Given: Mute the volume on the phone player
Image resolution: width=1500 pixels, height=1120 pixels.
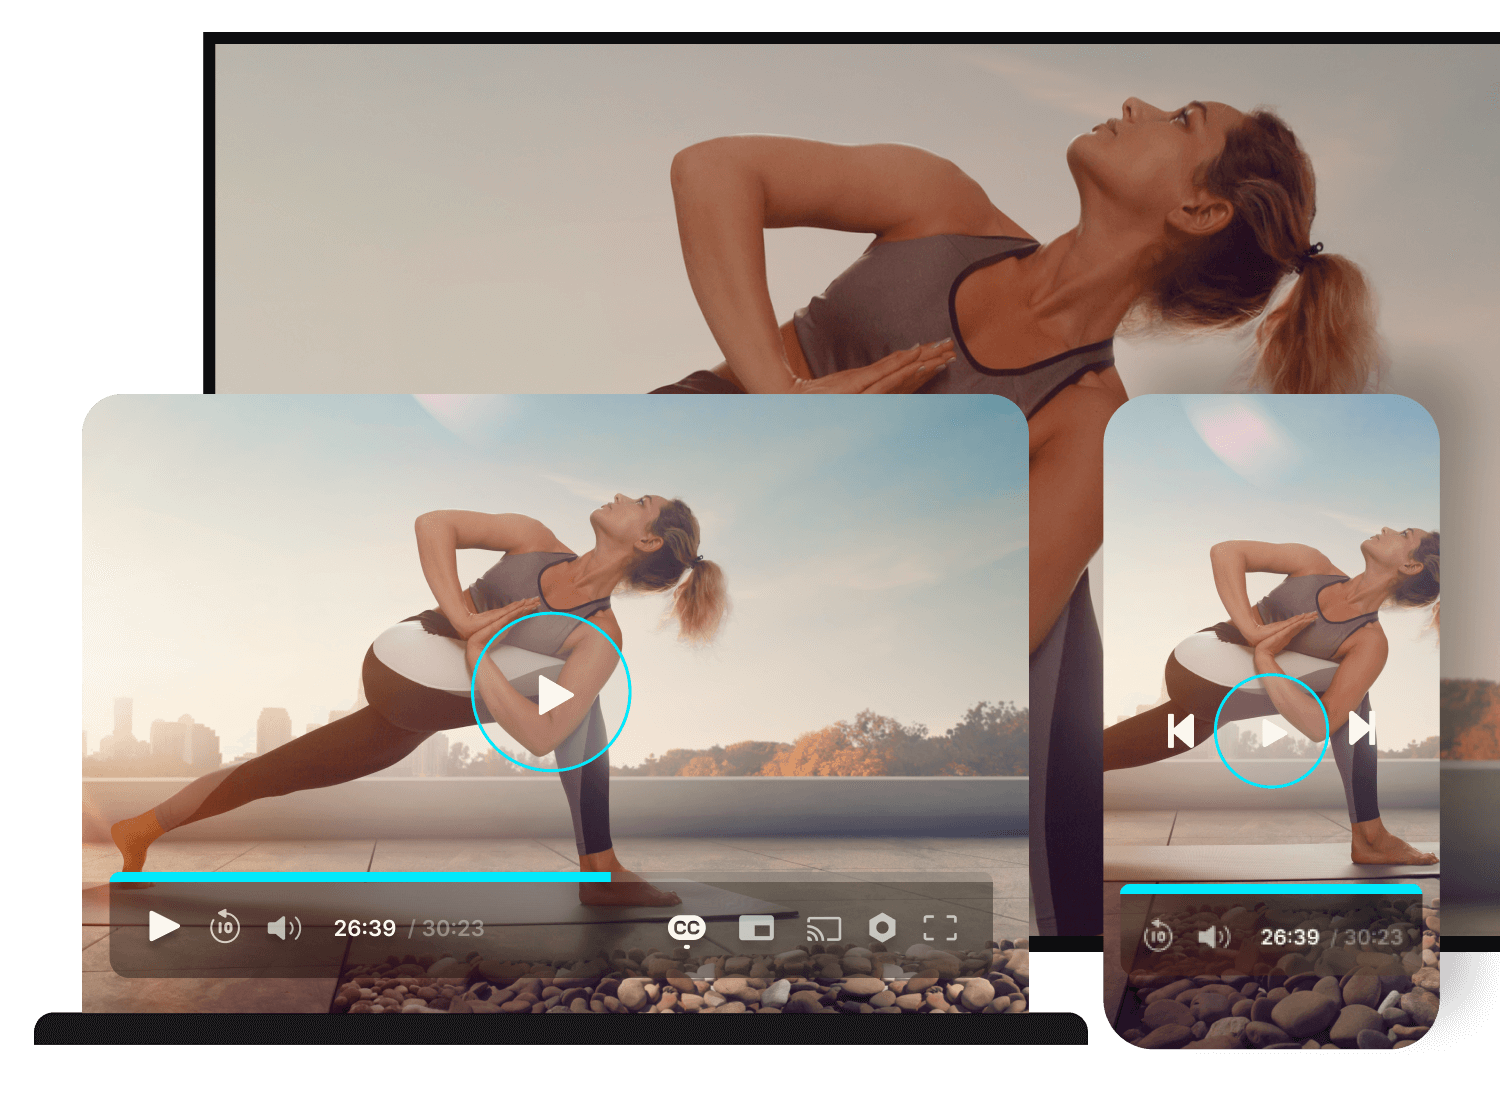Looking at the screenshot, I should tap(1214, 937).
